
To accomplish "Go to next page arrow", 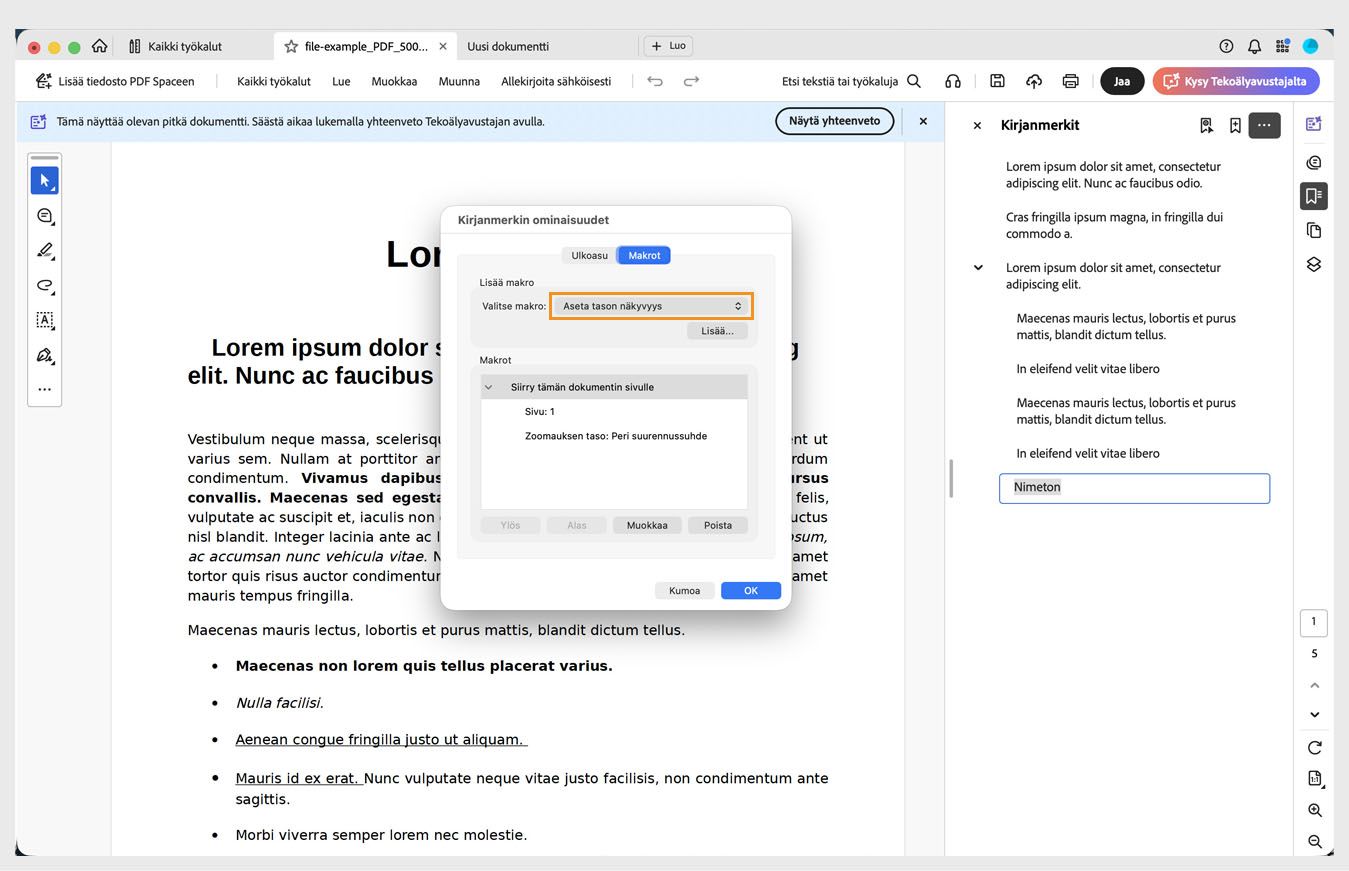I will click(x=1315, y=715).
